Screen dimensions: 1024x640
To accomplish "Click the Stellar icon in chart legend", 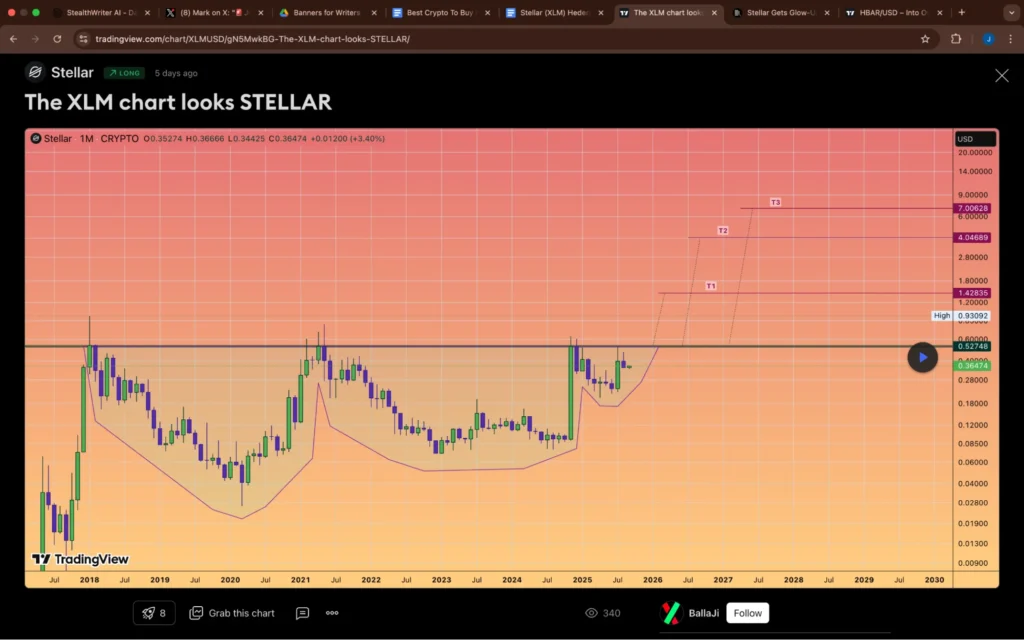I will pos(36,138).
